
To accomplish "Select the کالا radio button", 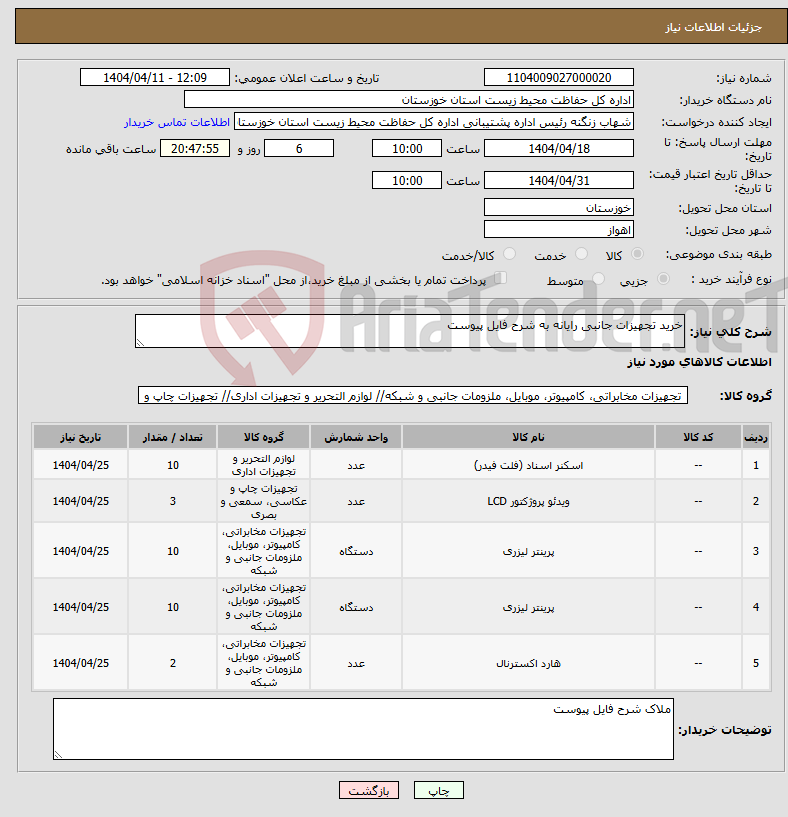I will tap(637, 254).
